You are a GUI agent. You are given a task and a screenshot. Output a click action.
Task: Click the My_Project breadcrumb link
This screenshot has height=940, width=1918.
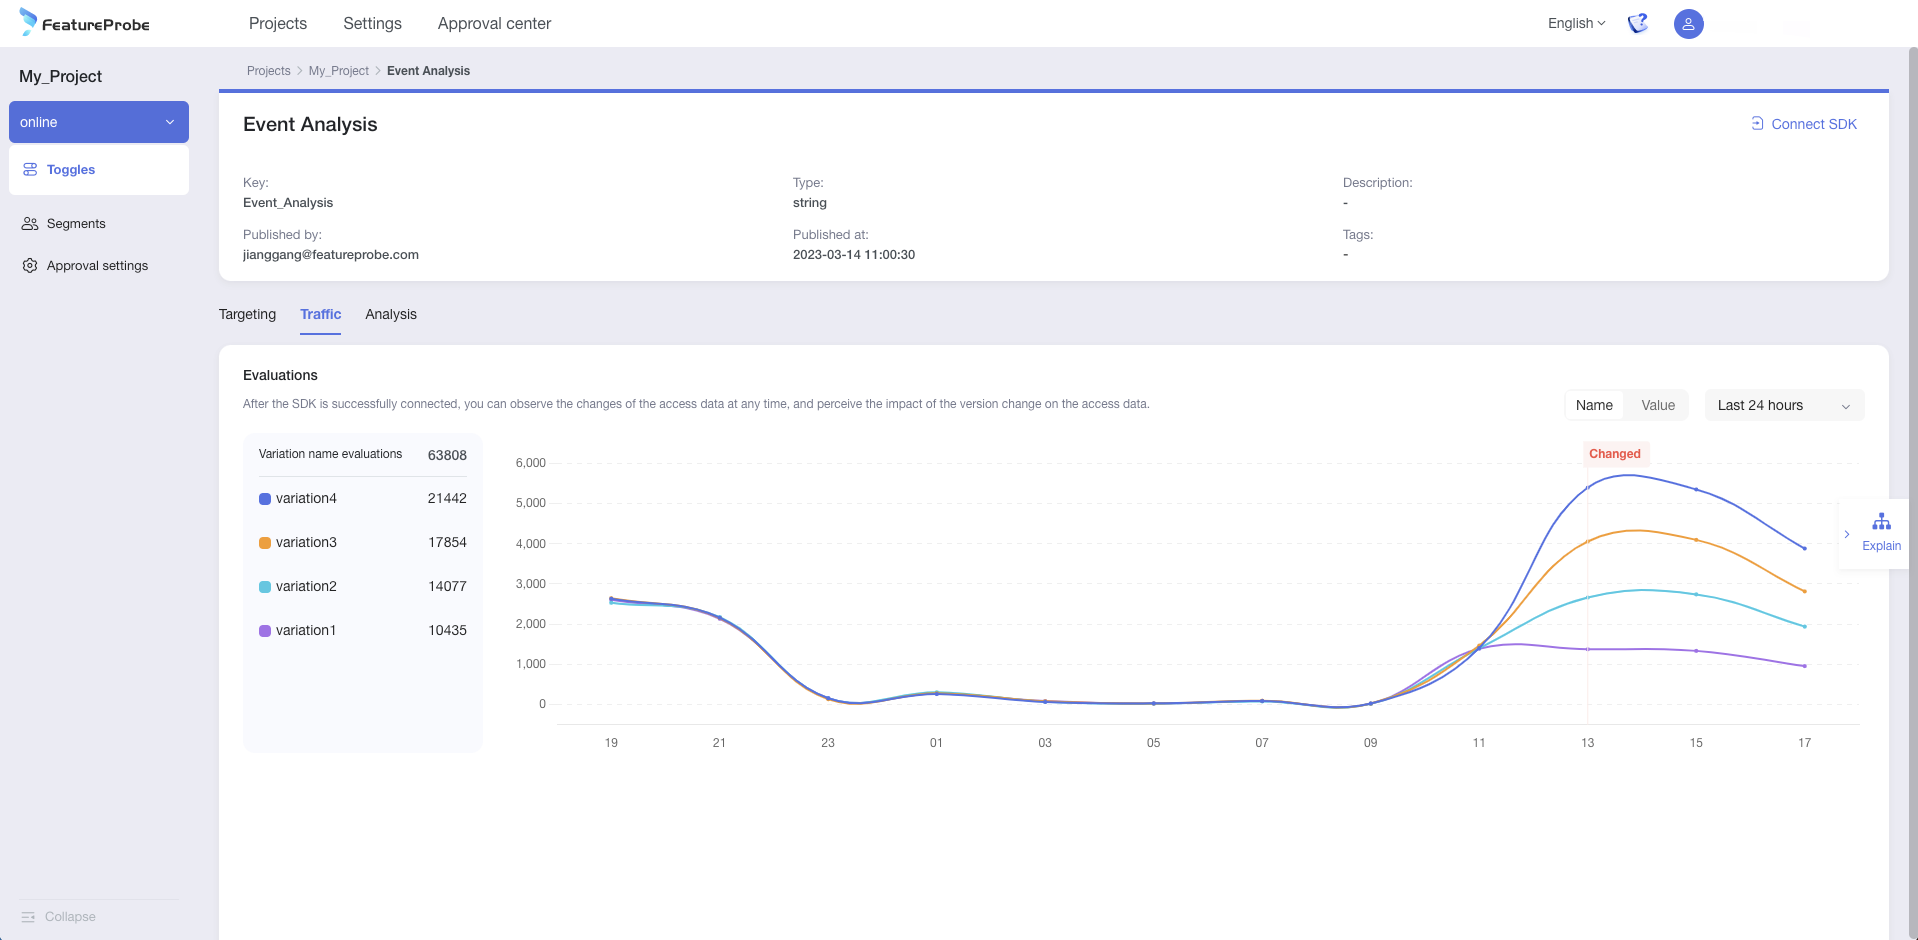tap(338, 71)
